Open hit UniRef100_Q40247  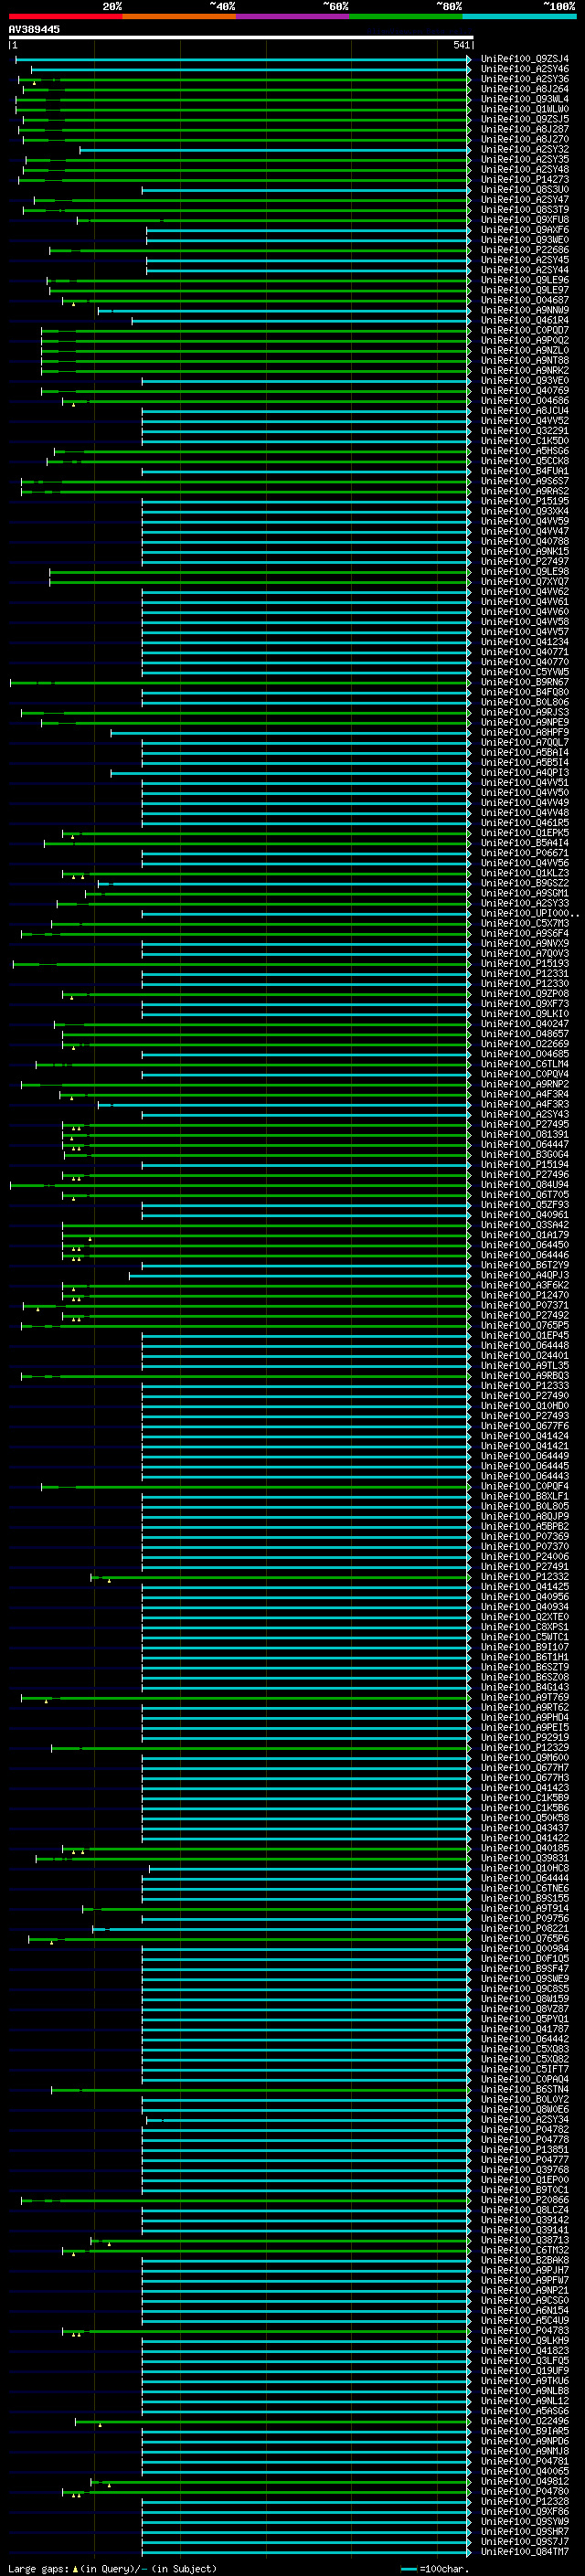click(x=524, y=1024)
